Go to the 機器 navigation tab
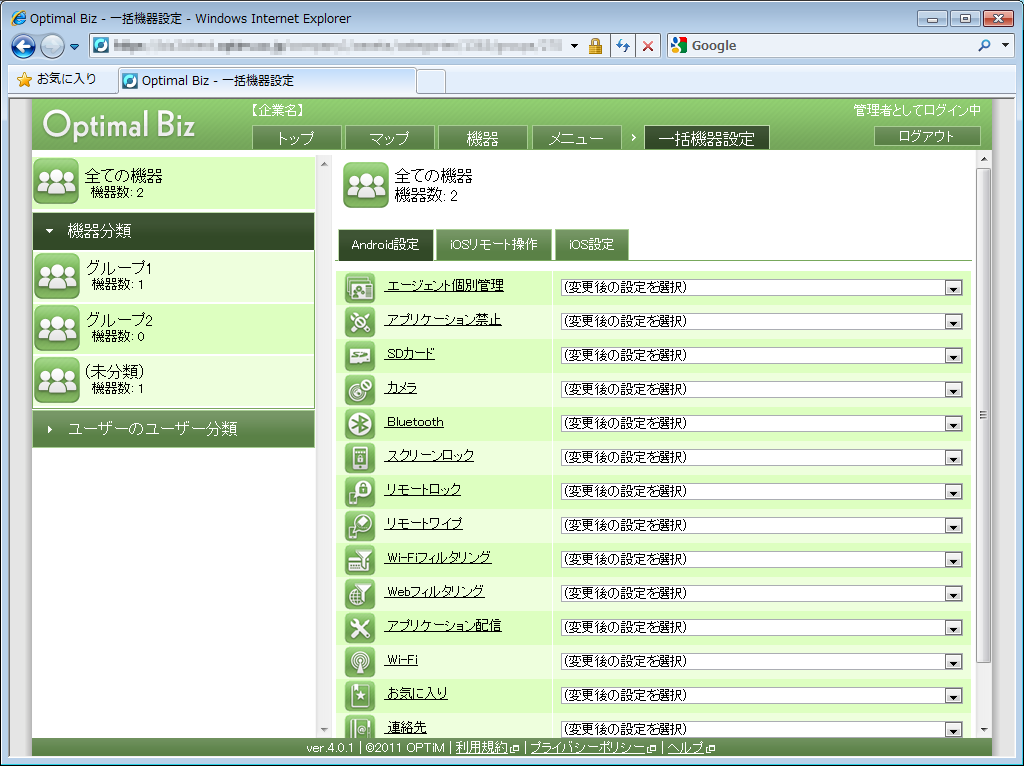 [483, 138]
